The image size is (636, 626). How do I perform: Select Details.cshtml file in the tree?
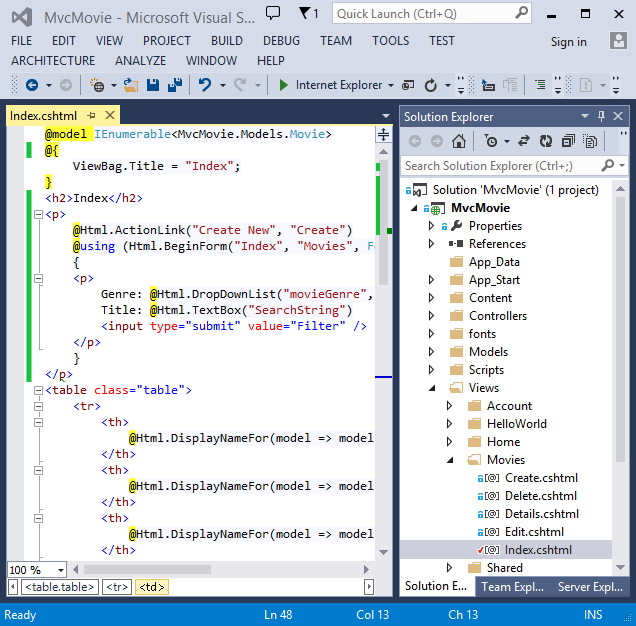click(x=541, y=514)
